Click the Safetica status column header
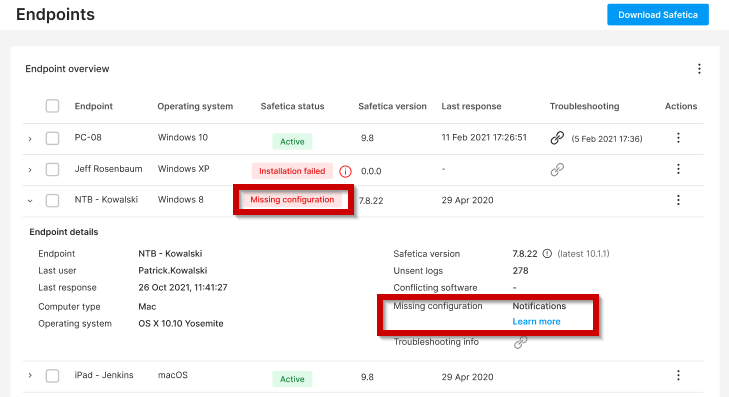The width and height of the screenshot is (729, 397). point(292,106)
